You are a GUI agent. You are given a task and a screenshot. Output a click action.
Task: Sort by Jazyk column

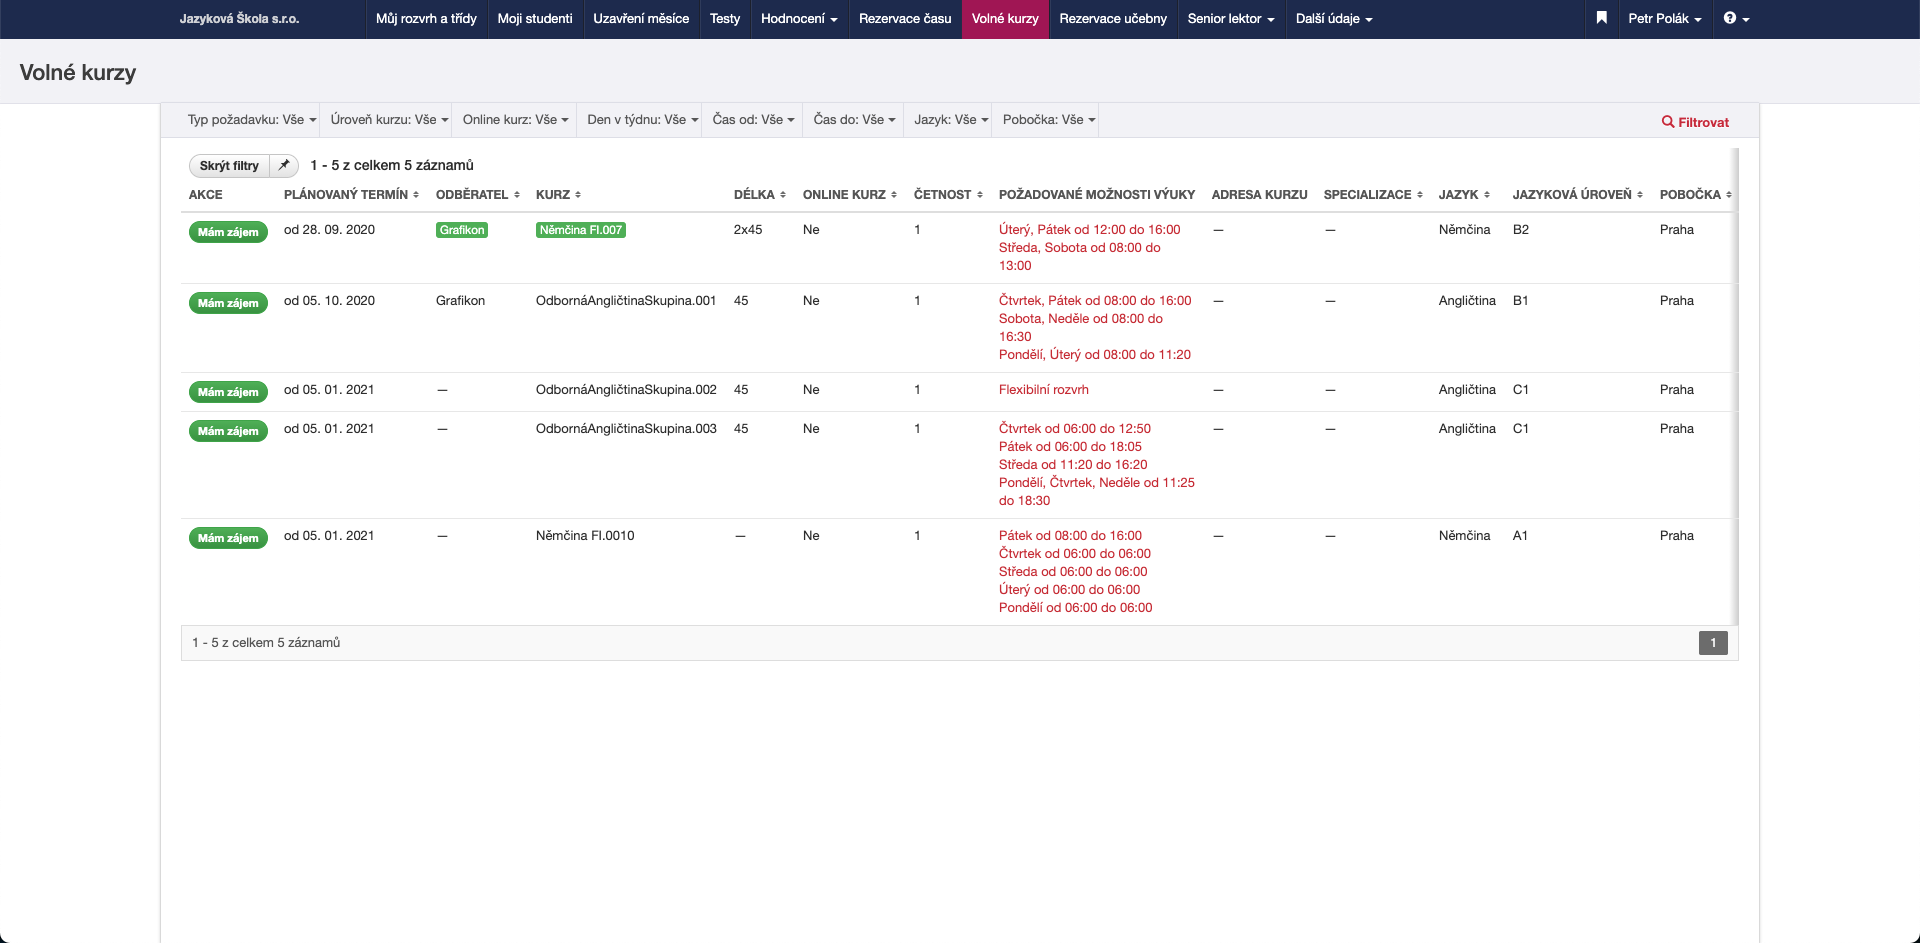coord(1464,194)
